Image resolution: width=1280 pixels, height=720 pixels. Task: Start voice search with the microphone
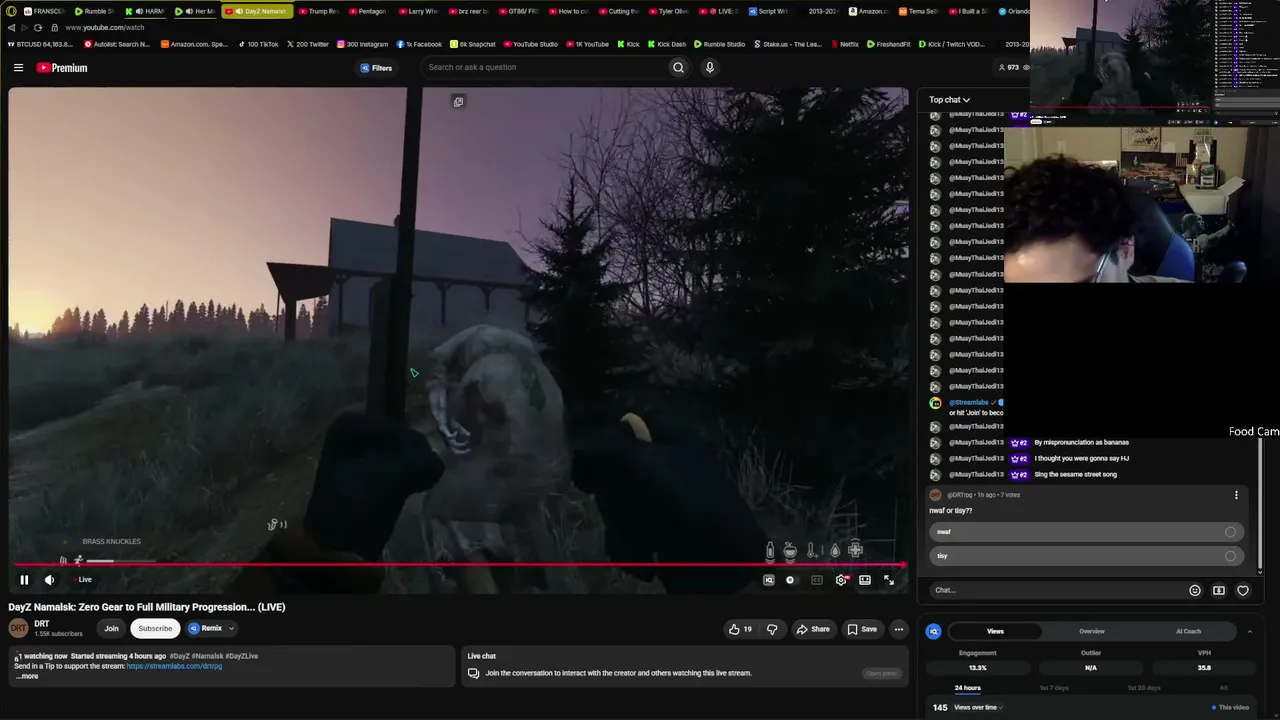tap(710, 67)
